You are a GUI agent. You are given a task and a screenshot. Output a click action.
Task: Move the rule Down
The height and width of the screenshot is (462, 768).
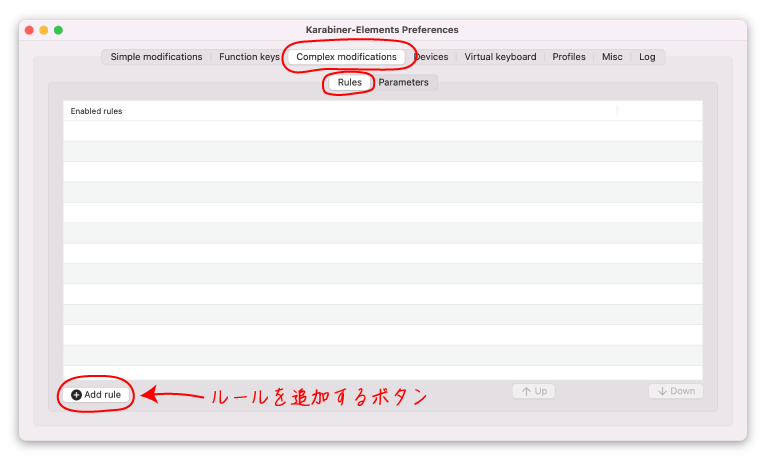pyautogui.click(x=676, y=391)
